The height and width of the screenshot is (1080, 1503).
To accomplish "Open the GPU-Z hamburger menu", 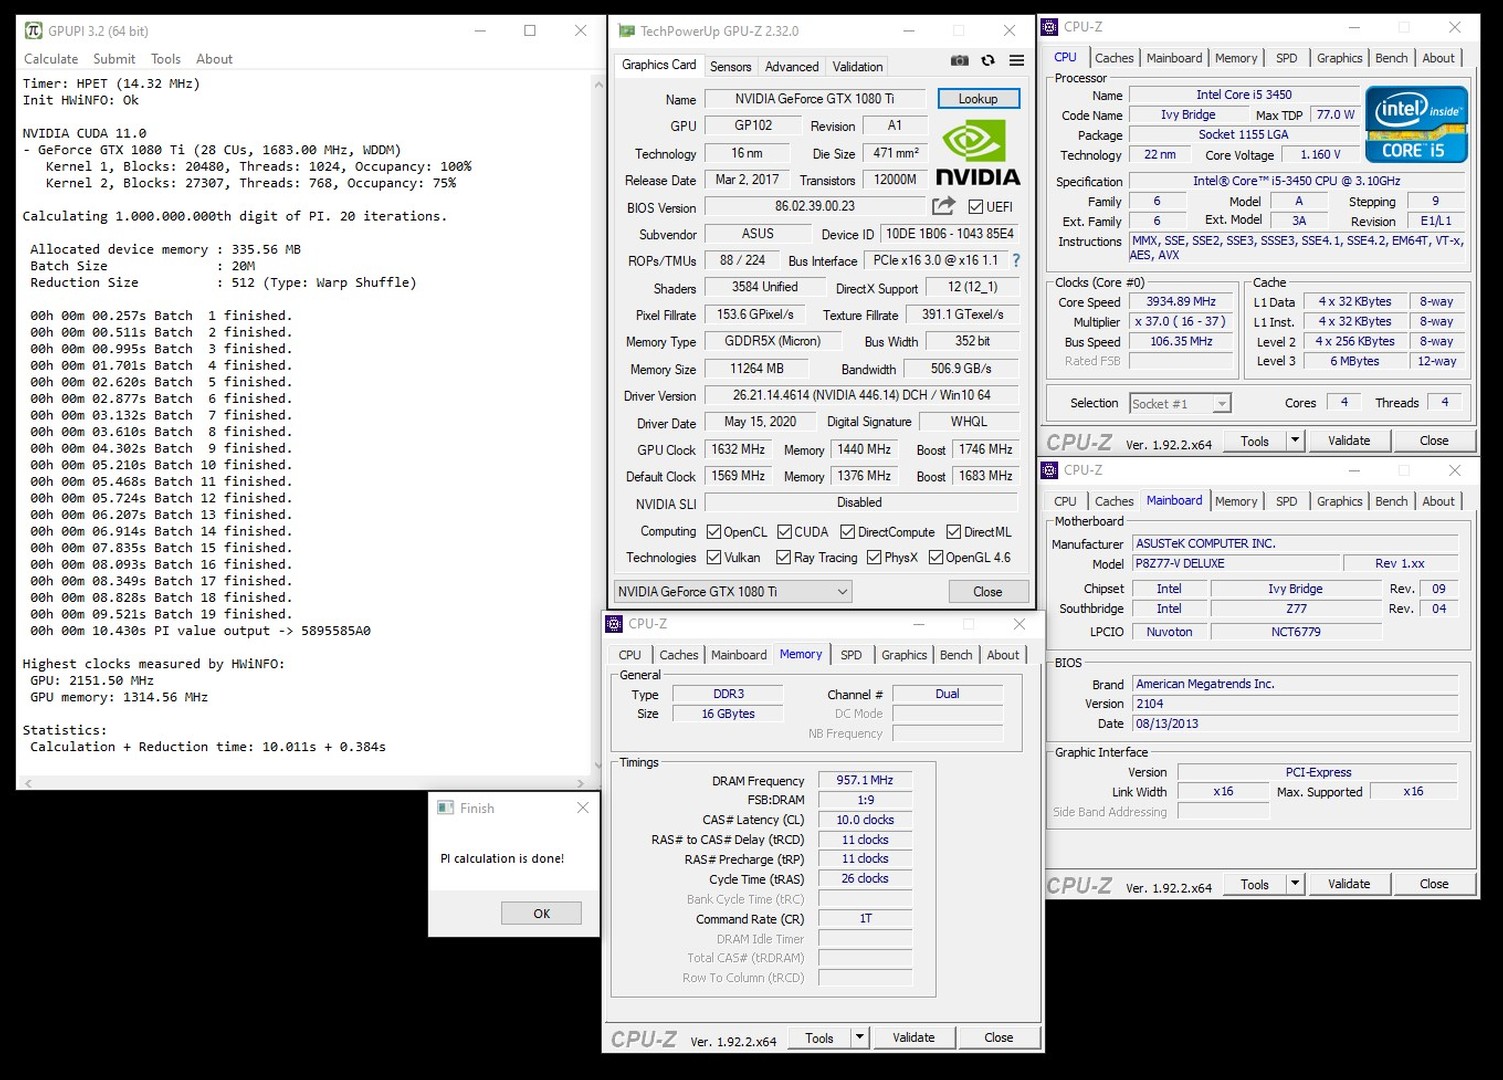I will (x=1016, y=60).
